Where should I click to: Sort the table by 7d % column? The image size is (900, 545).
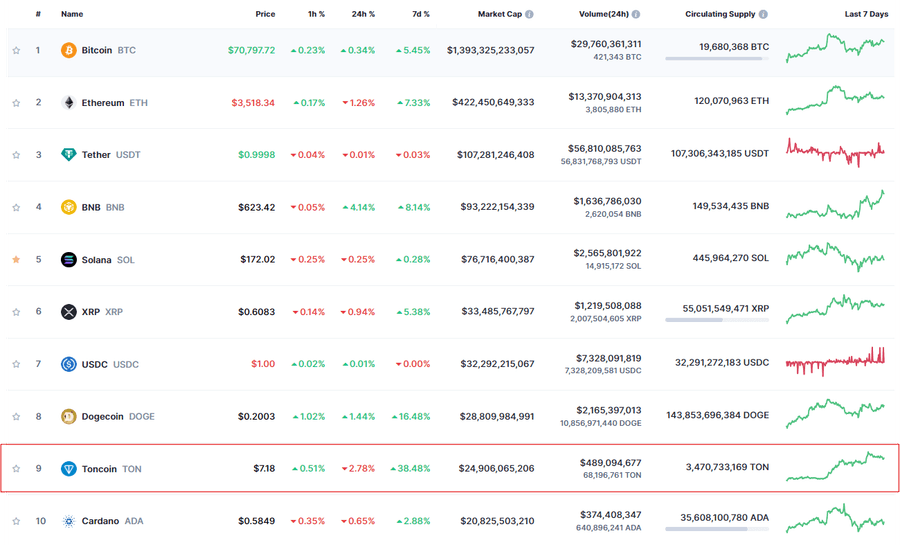point(420,15)
